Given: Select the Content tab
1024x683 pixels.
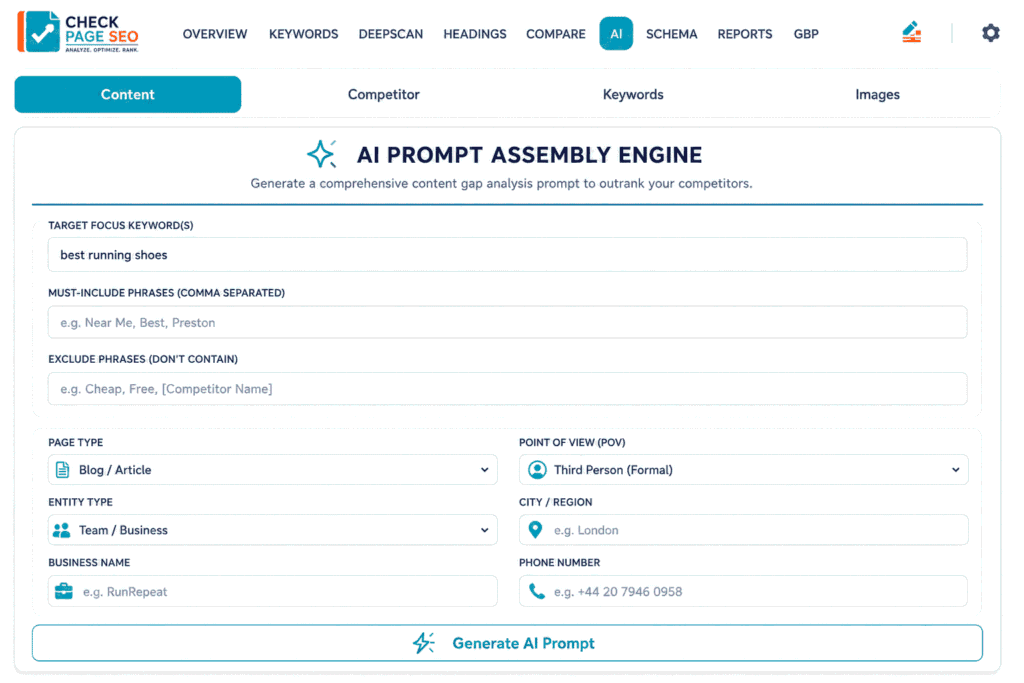Looking at the screenshot, I should click(128, 95).
